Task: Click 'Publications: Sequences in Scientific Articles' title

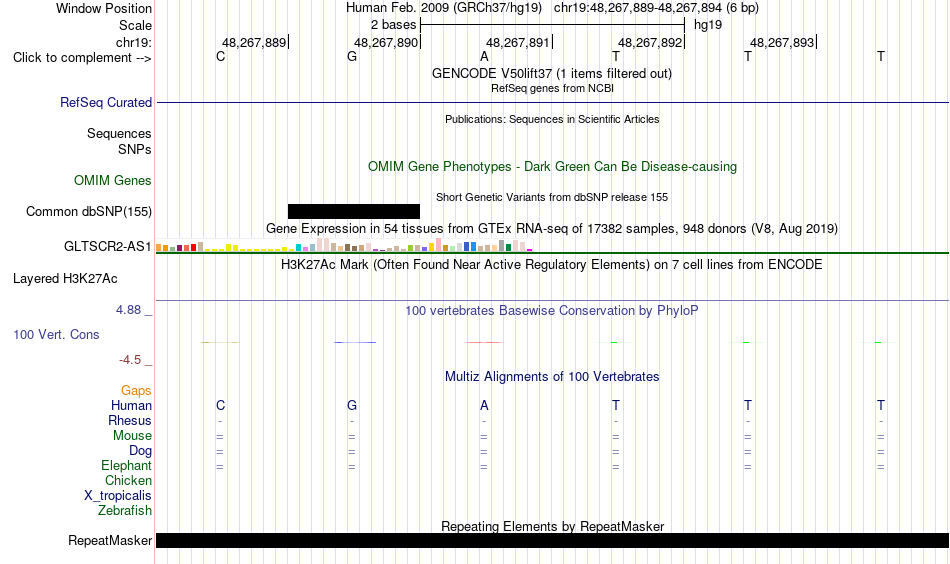Action: (x=552, y=119)
